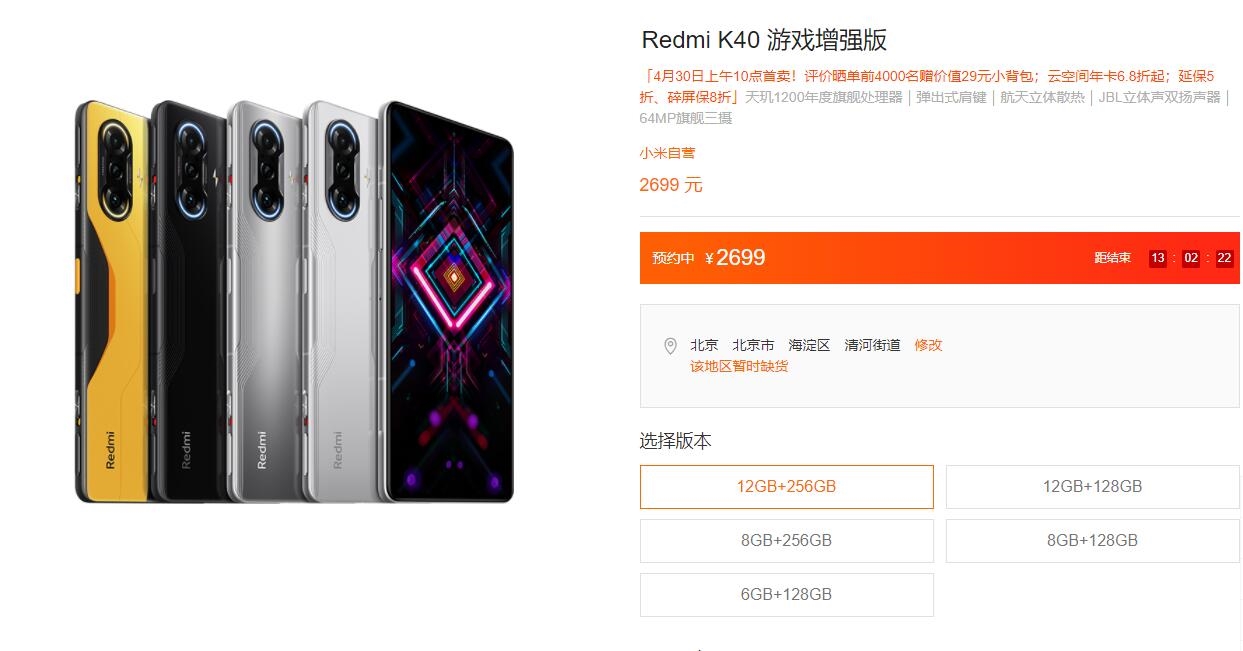Image resolution: width=1243 pixels, height=651 pixels.
Task: Click the phone front display image
Action: pos(447,301)
